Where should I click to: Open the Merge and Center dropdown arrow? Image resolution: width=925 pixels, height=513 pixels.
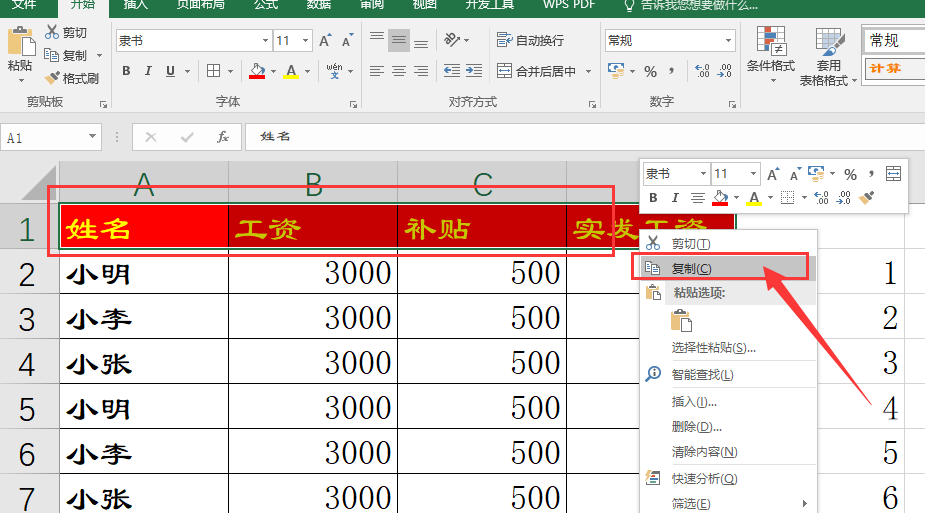(x=588, y=71)
